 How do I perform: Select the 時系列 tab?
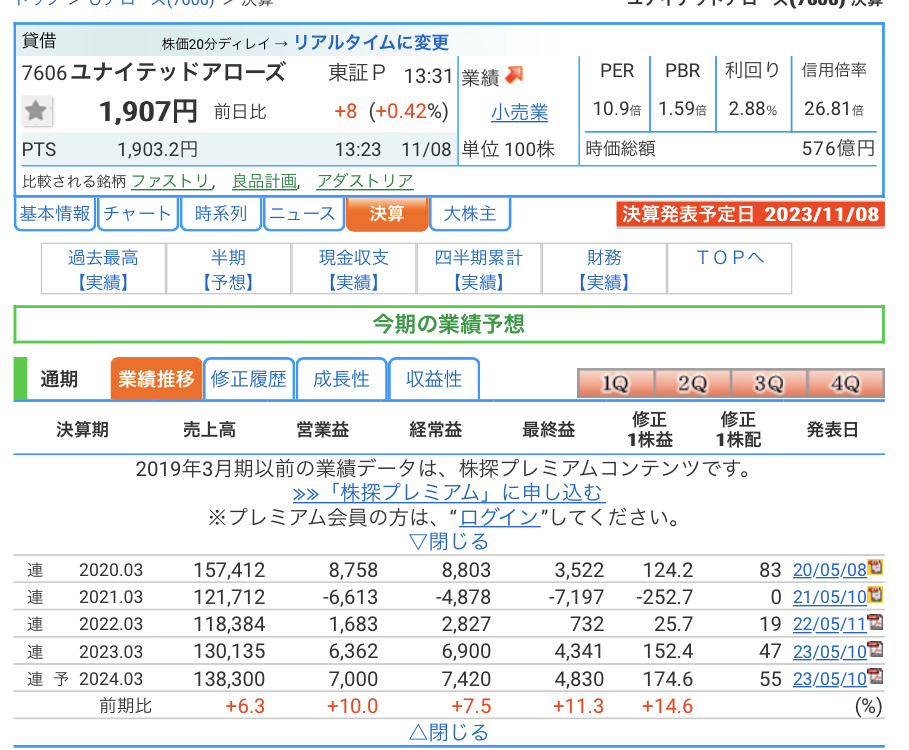[221, 214]
